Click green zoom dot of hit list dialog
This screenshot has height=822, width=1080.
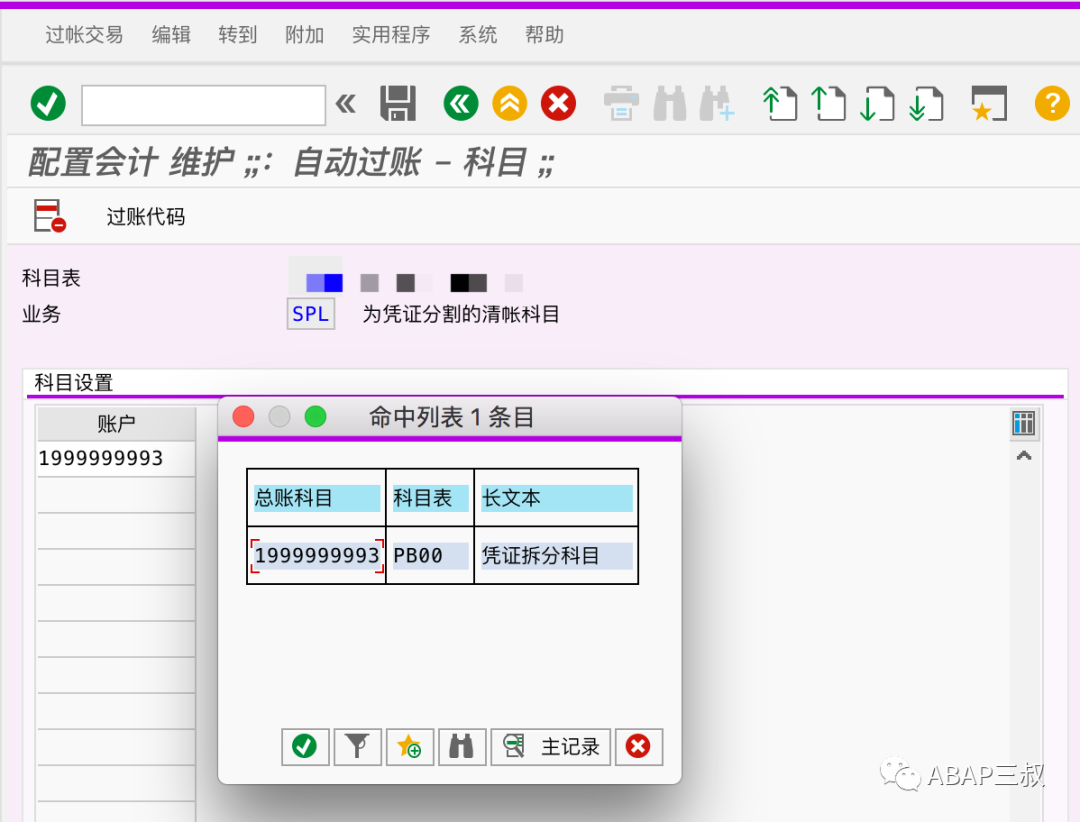pos(315,416)
